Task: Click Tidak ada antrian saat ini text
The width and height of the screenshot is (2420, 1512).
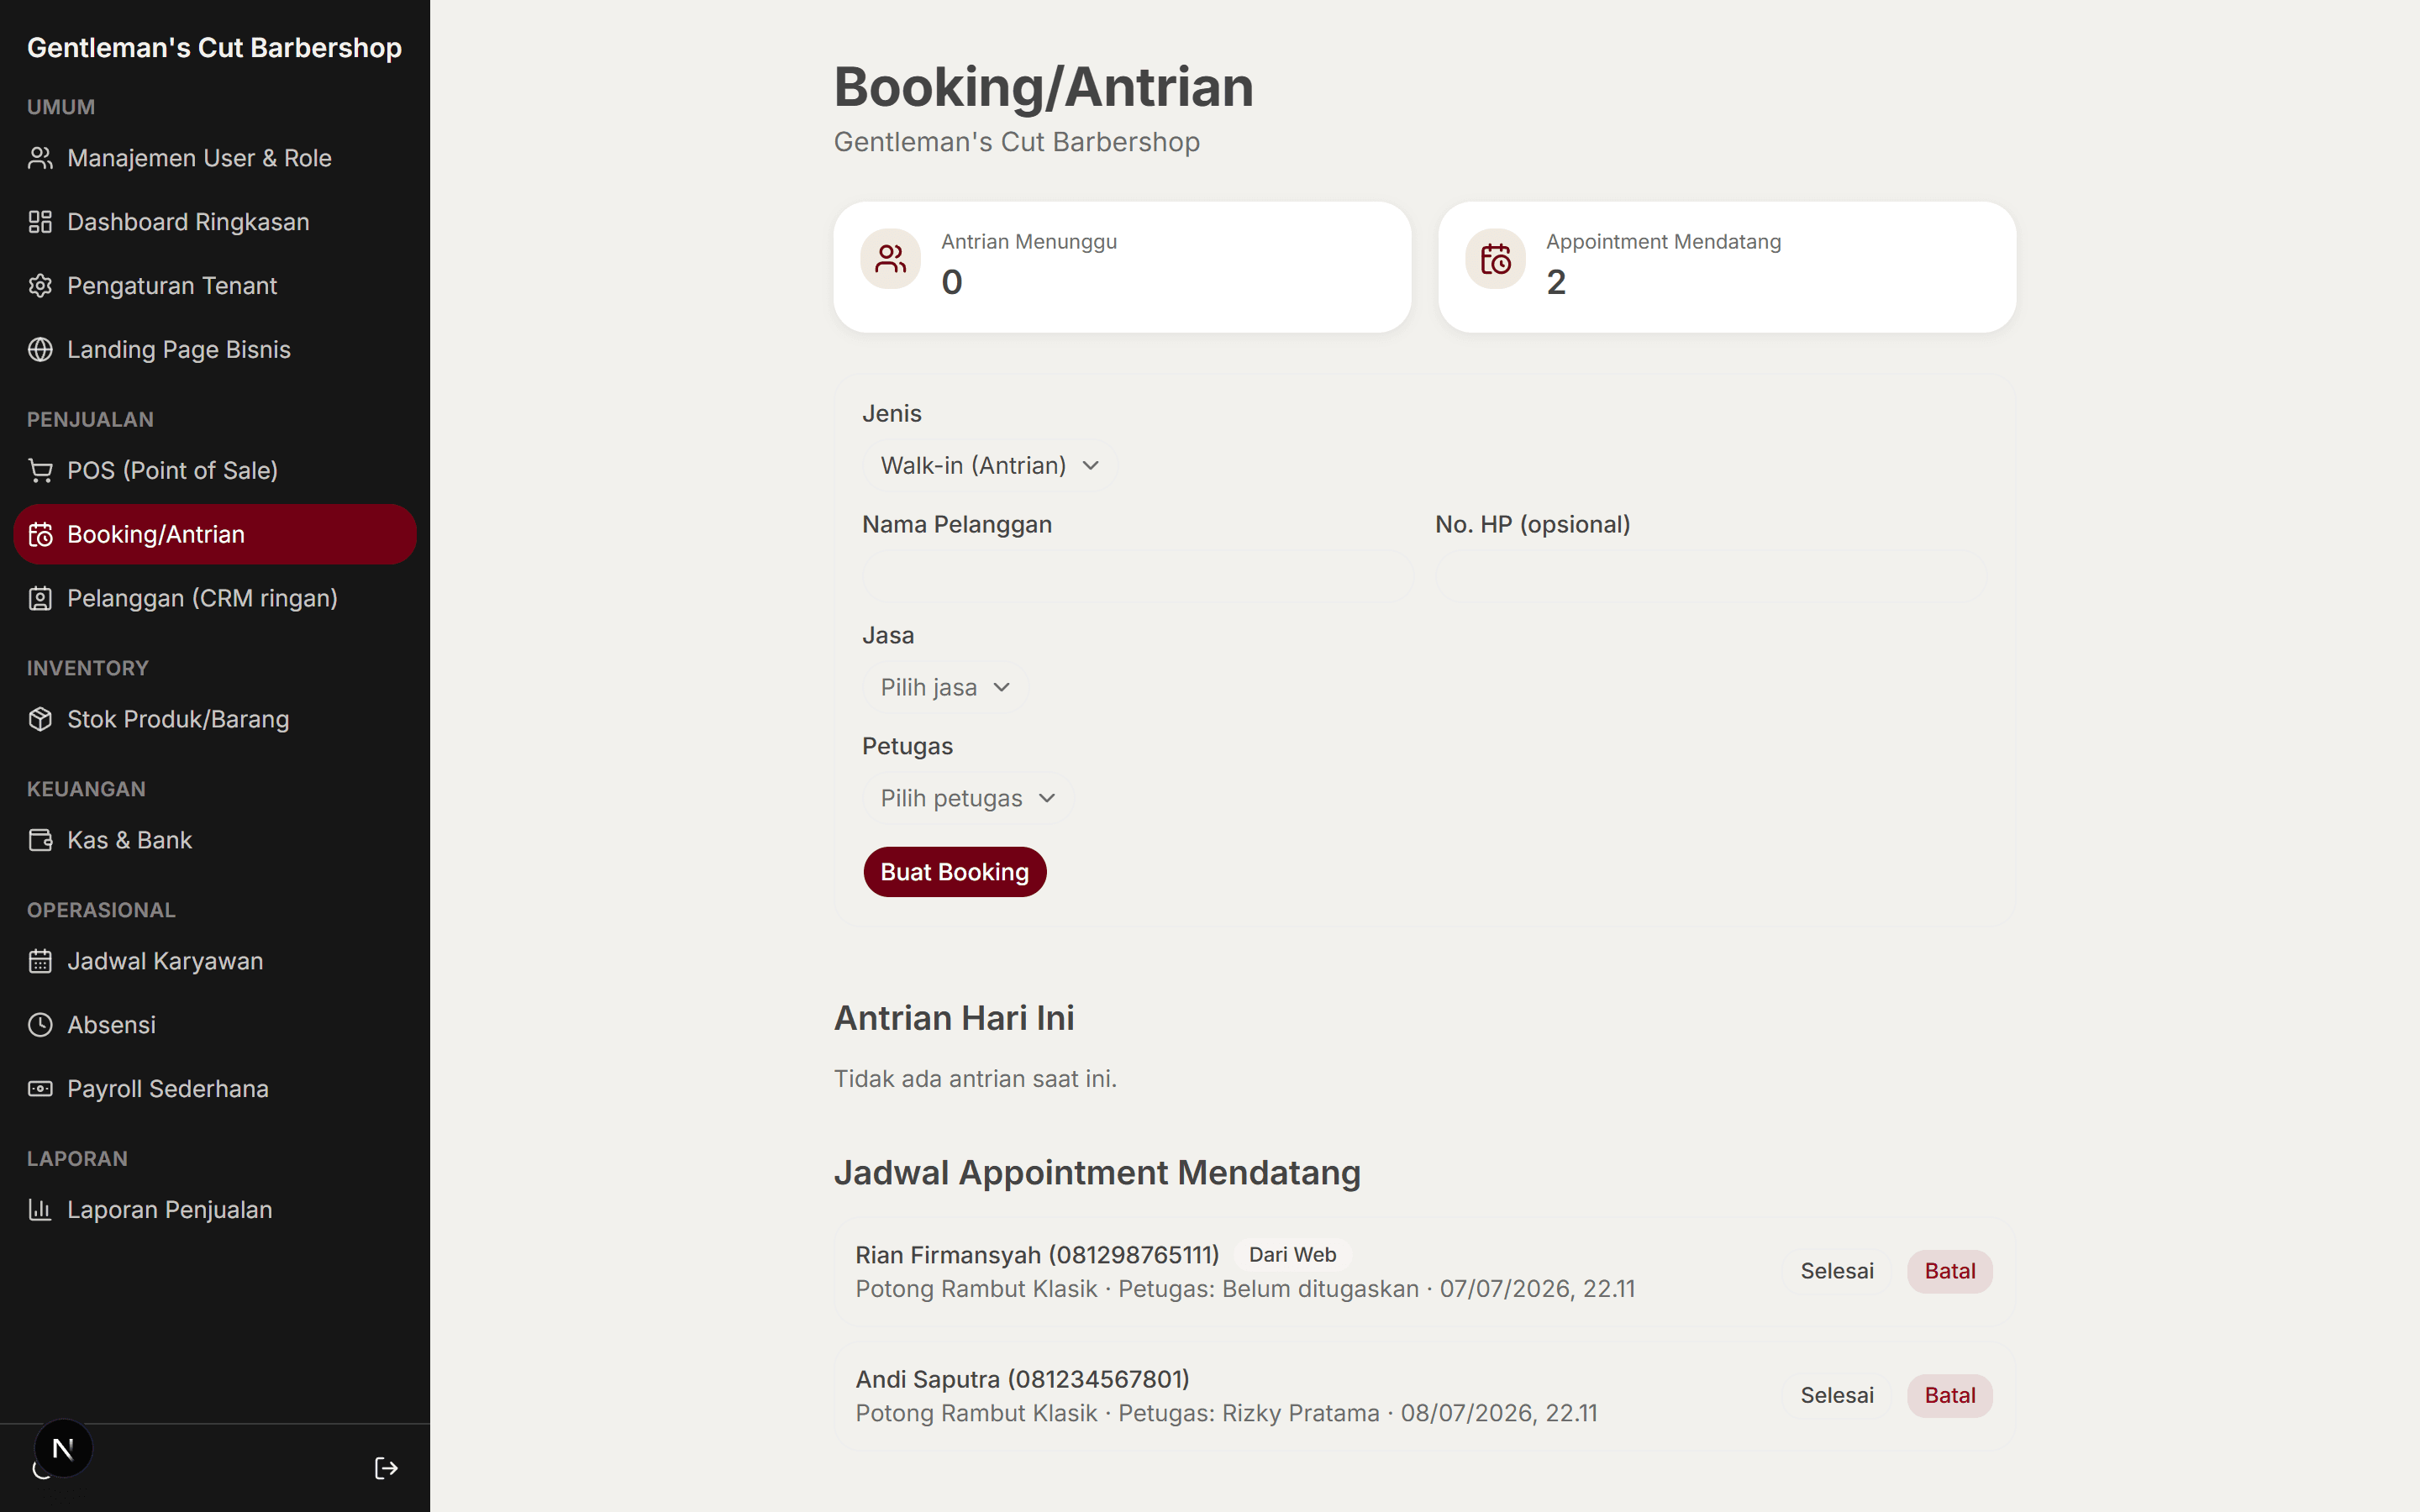Action: pyautogui.click(x=975, y=1079)
